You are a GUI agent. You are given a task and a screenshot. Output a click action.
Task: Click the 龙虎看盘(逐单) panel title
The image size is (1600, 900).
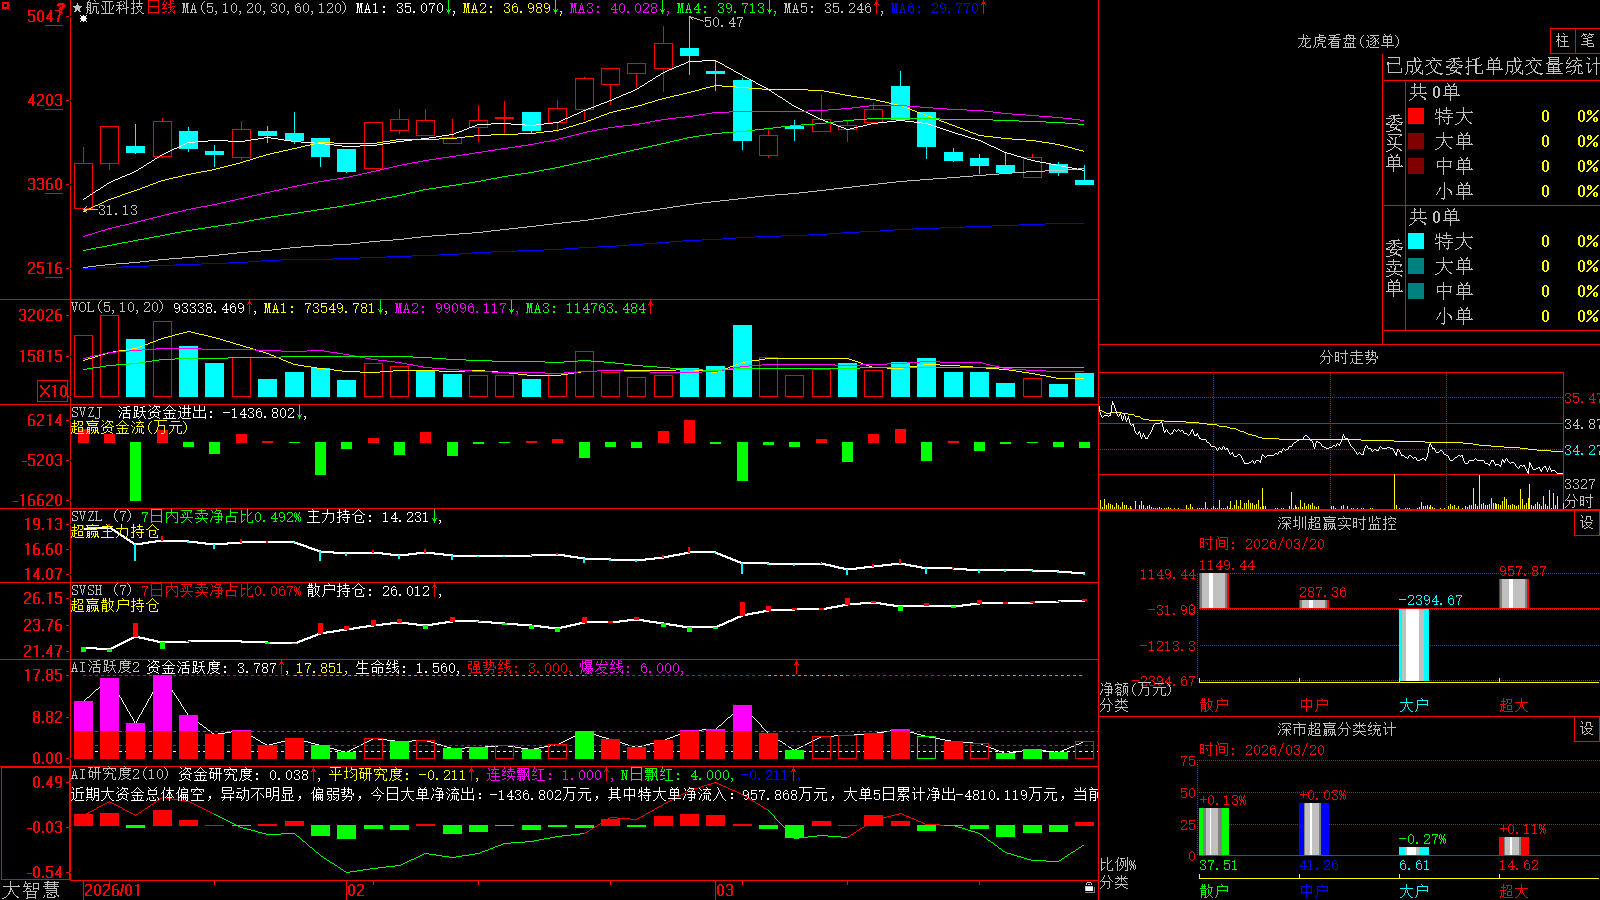click(x=1348, y=41)
